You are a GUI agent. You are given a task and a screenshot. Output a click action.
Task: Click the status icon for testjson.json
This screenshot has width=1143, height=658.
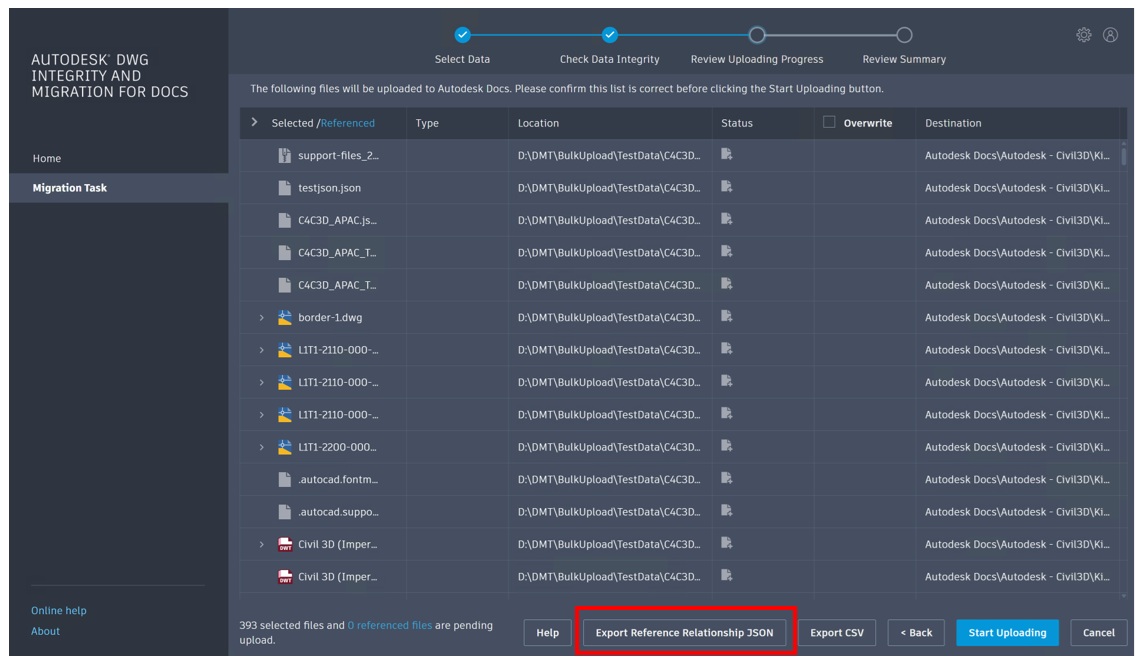[726, 187]
